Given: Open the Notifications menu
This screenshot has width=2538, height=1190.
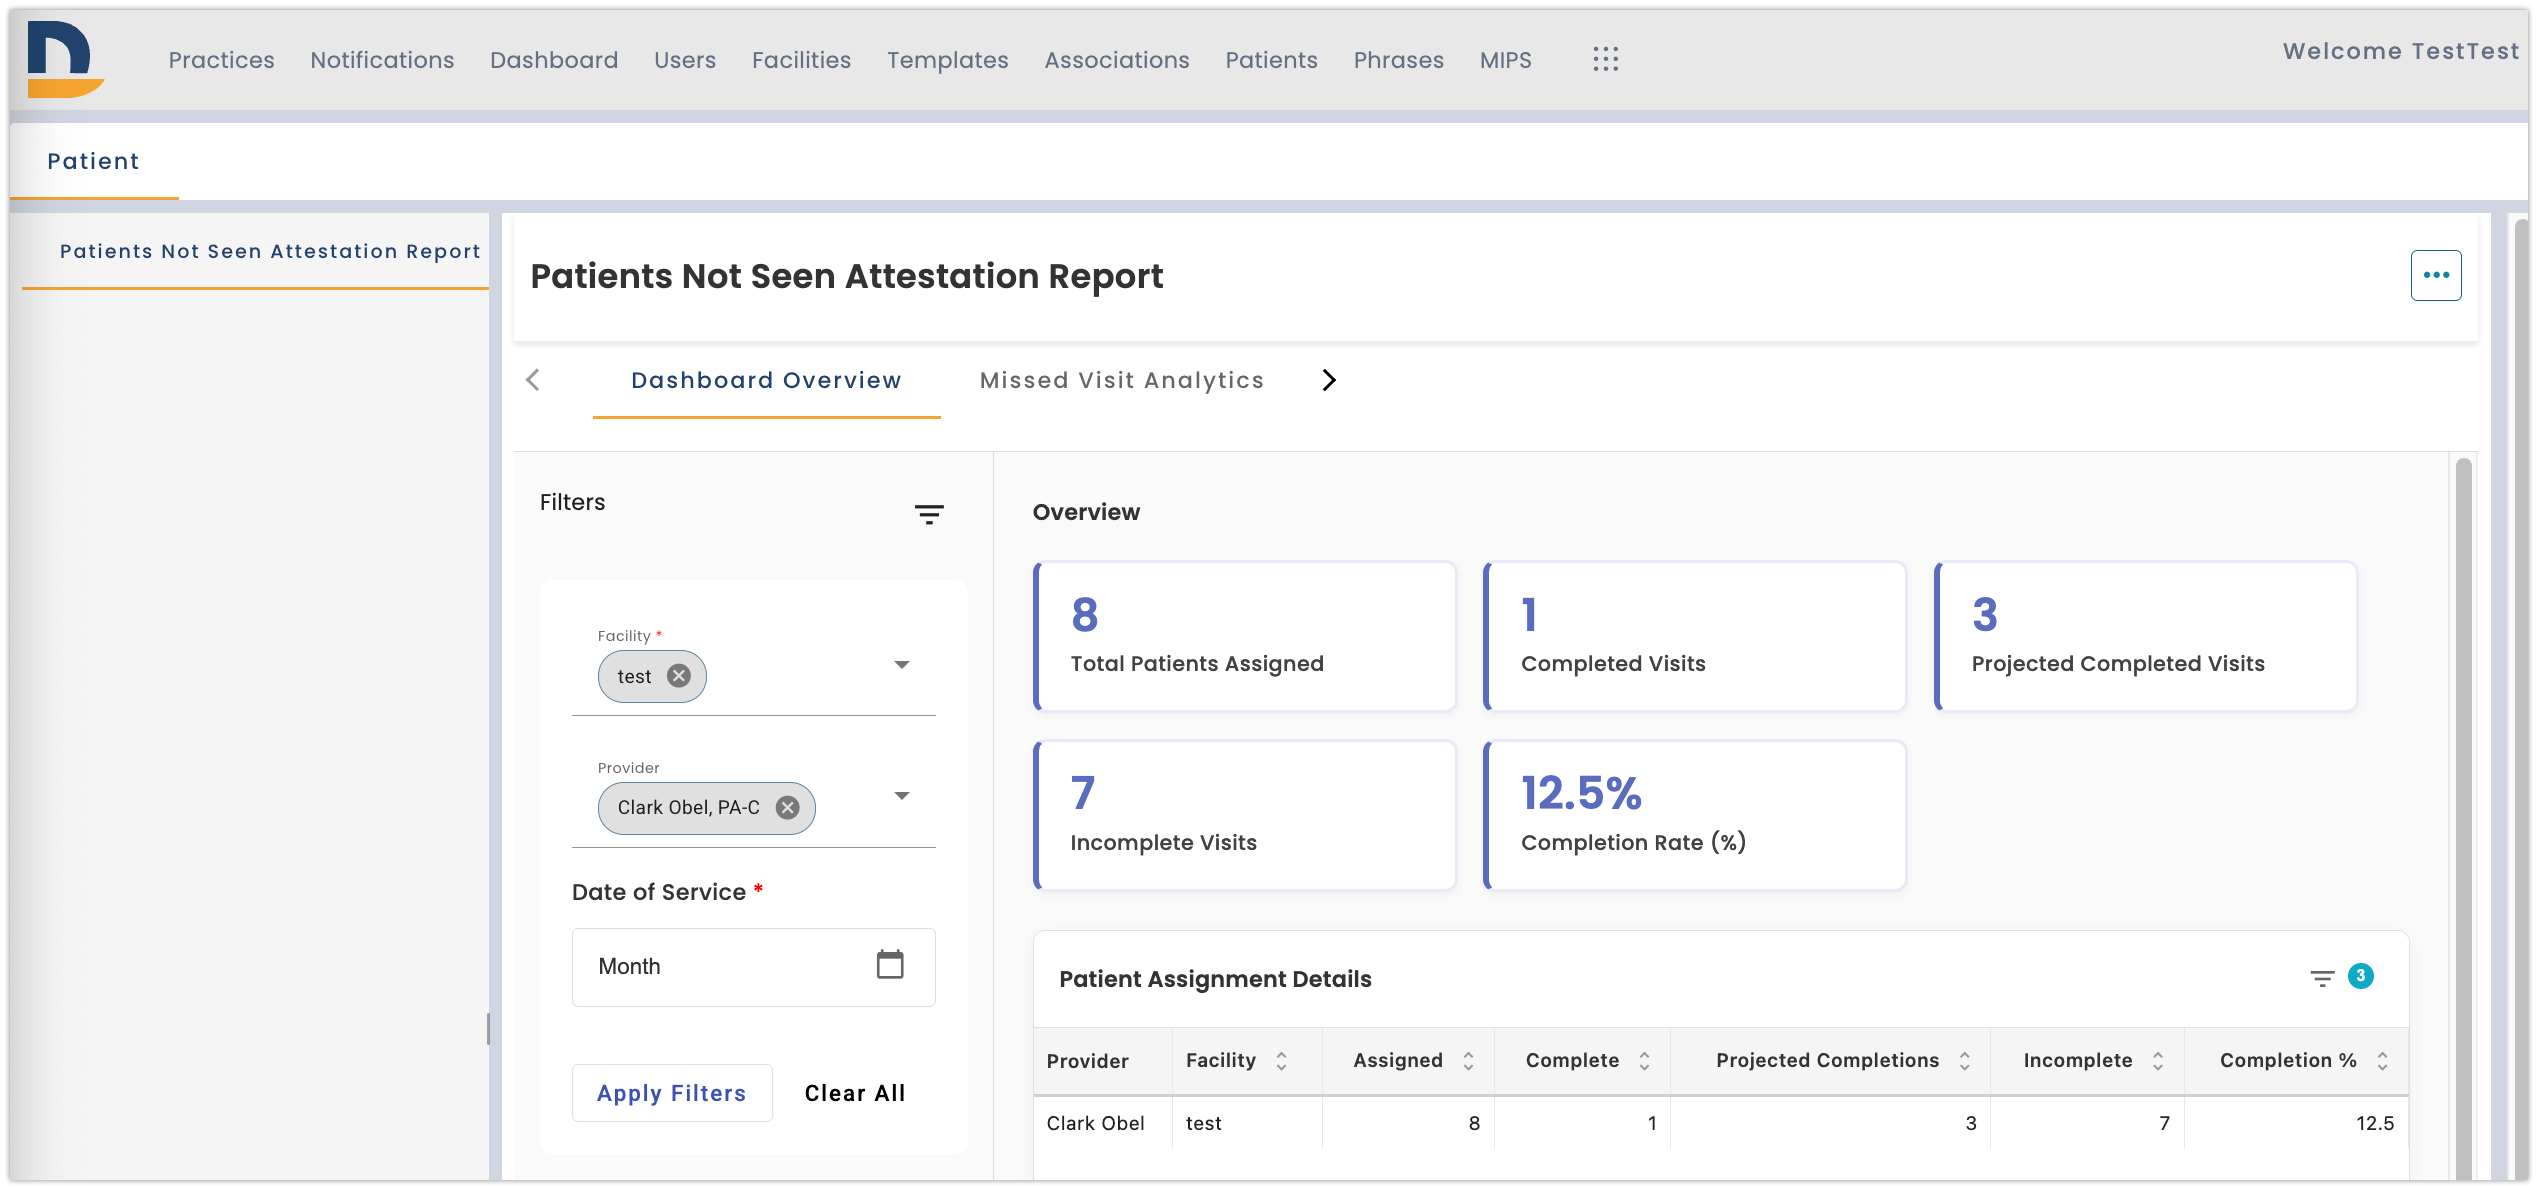Looking at the screenshot, I should pos(382,60).
